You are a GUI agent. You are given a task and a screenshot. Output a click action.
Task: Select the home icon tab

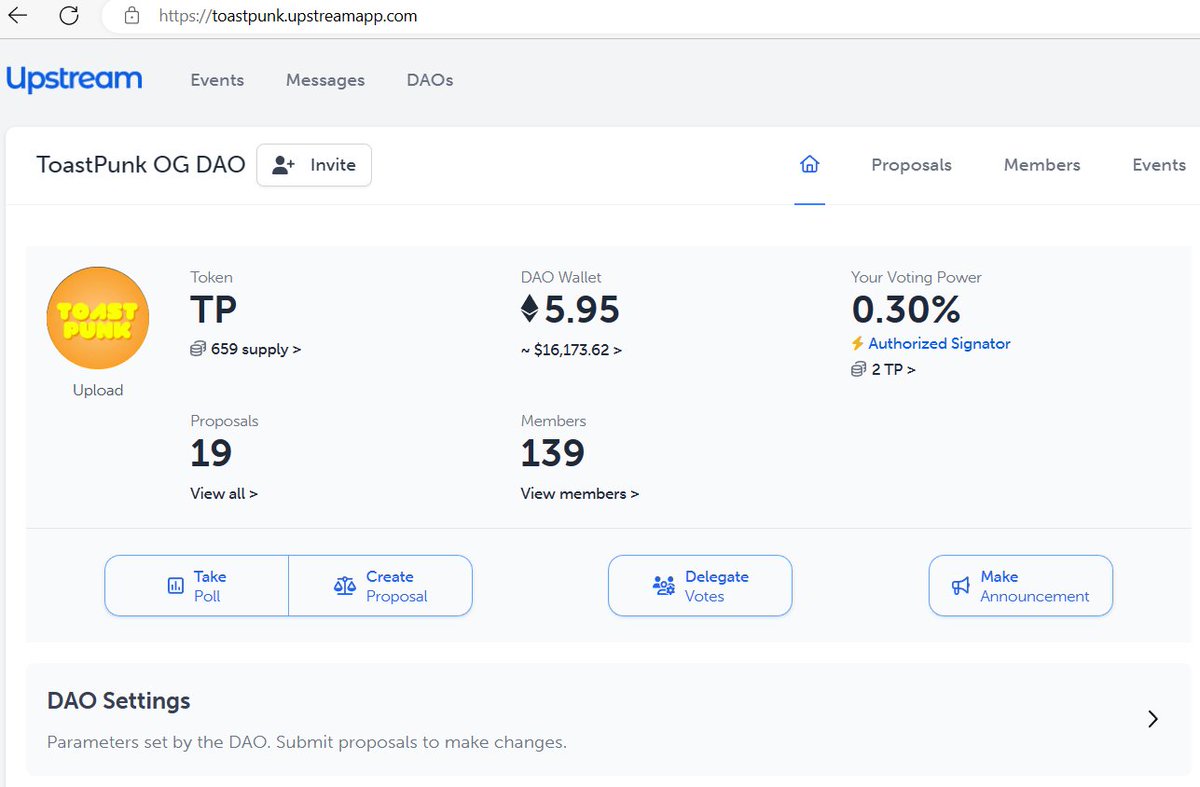(x=810, y=165)
